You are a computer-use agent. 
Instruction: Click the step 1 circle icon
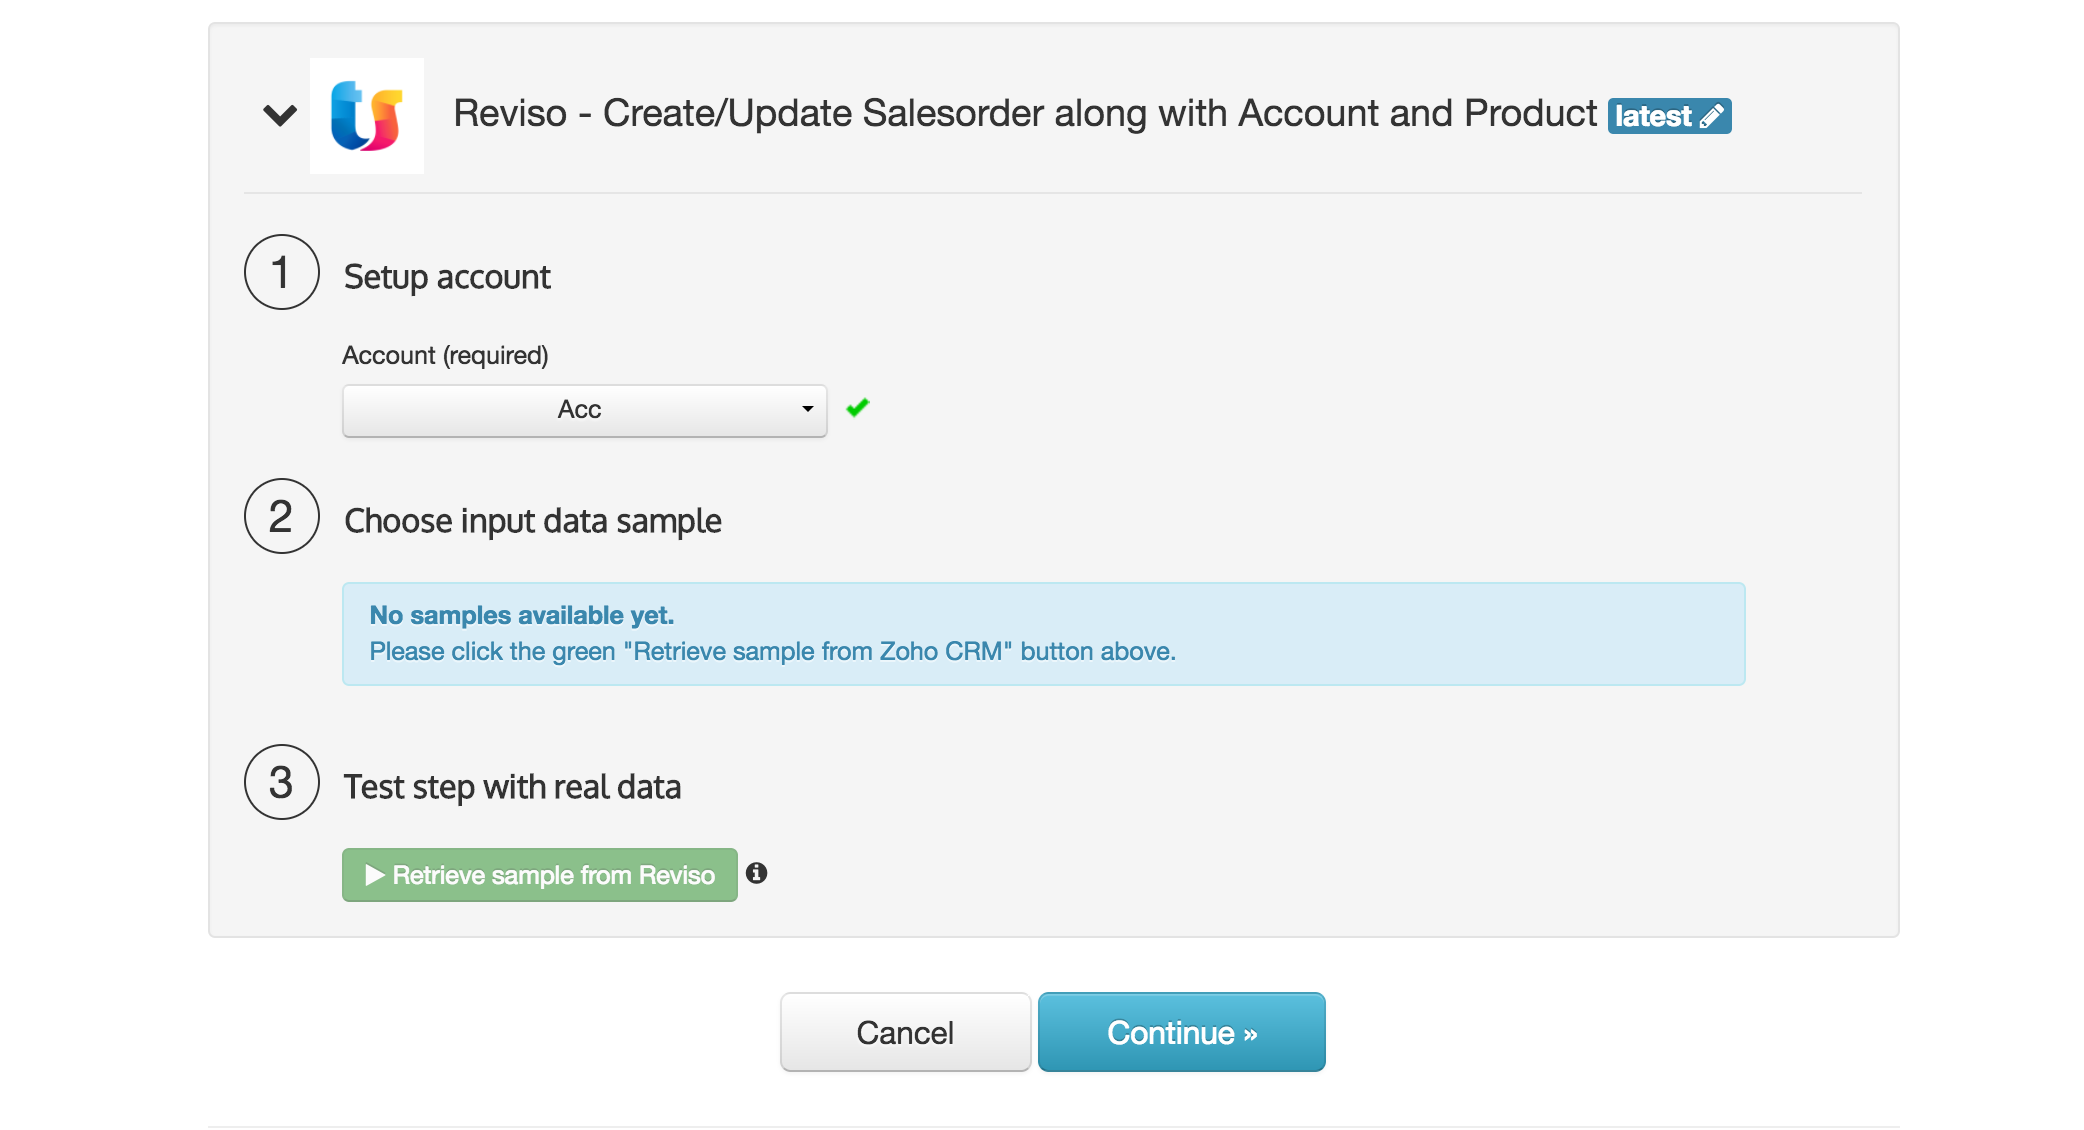point(281,273)
